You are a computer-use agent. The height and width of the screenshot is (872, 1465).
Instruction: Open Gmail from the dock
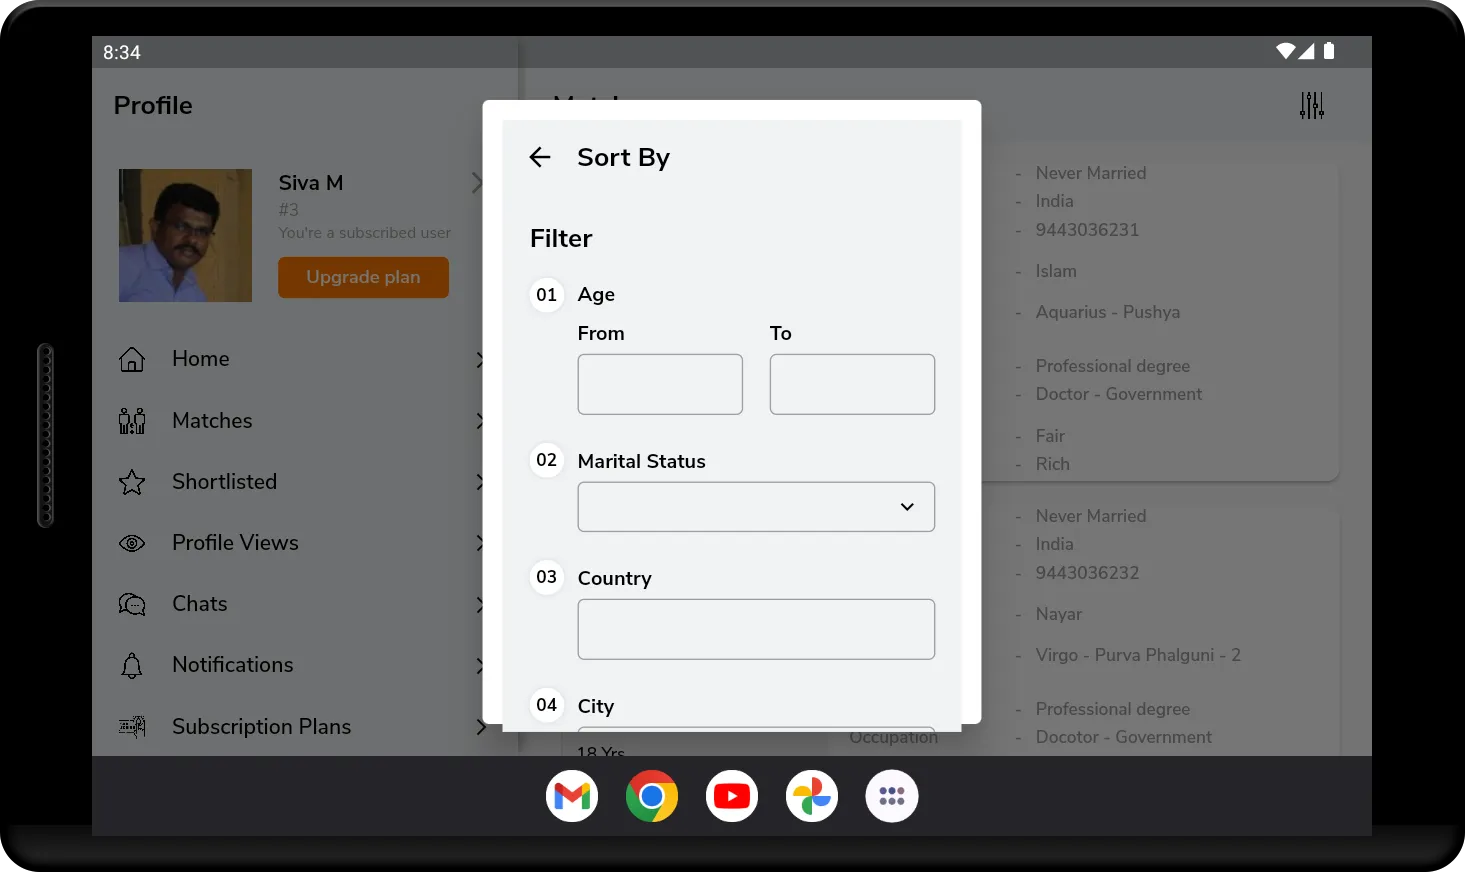pyautogui.click(x=572, y=796)
